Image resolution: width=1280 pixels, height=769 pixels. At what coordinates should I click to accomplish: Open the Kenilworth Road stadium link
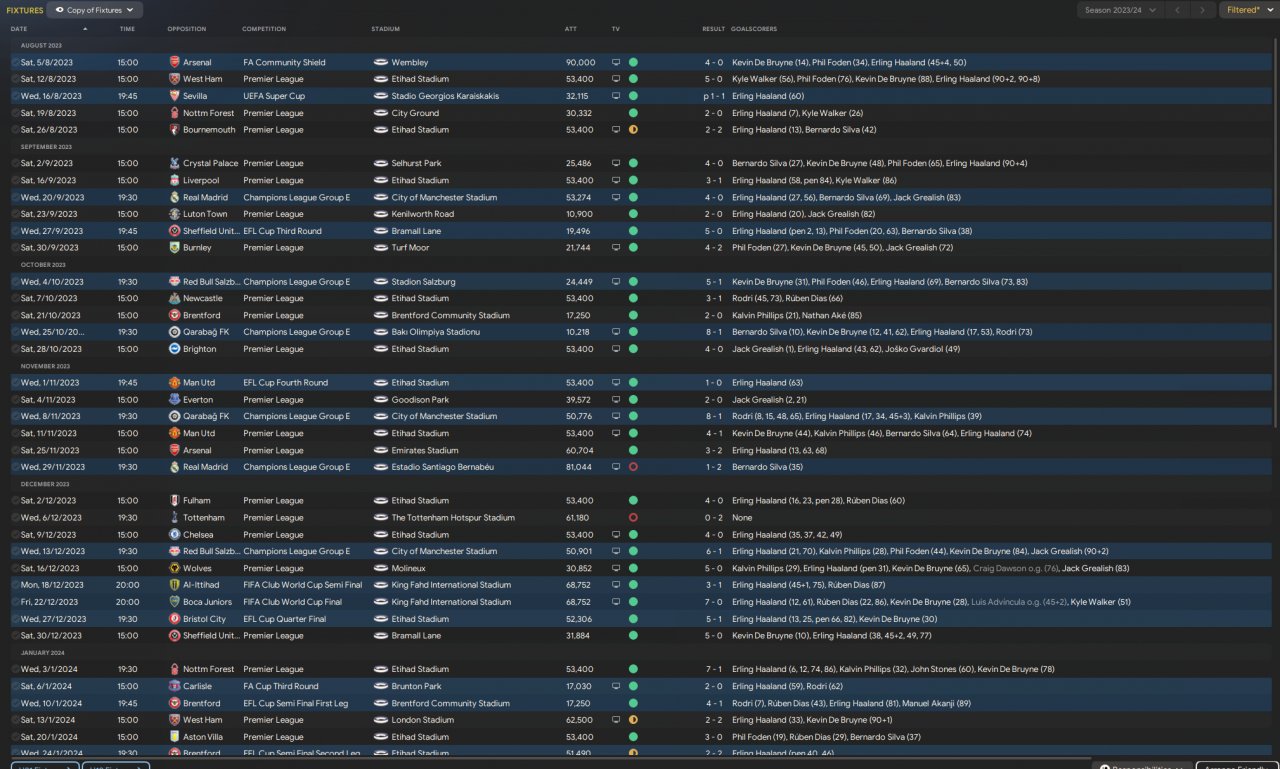tap(422, 214)
